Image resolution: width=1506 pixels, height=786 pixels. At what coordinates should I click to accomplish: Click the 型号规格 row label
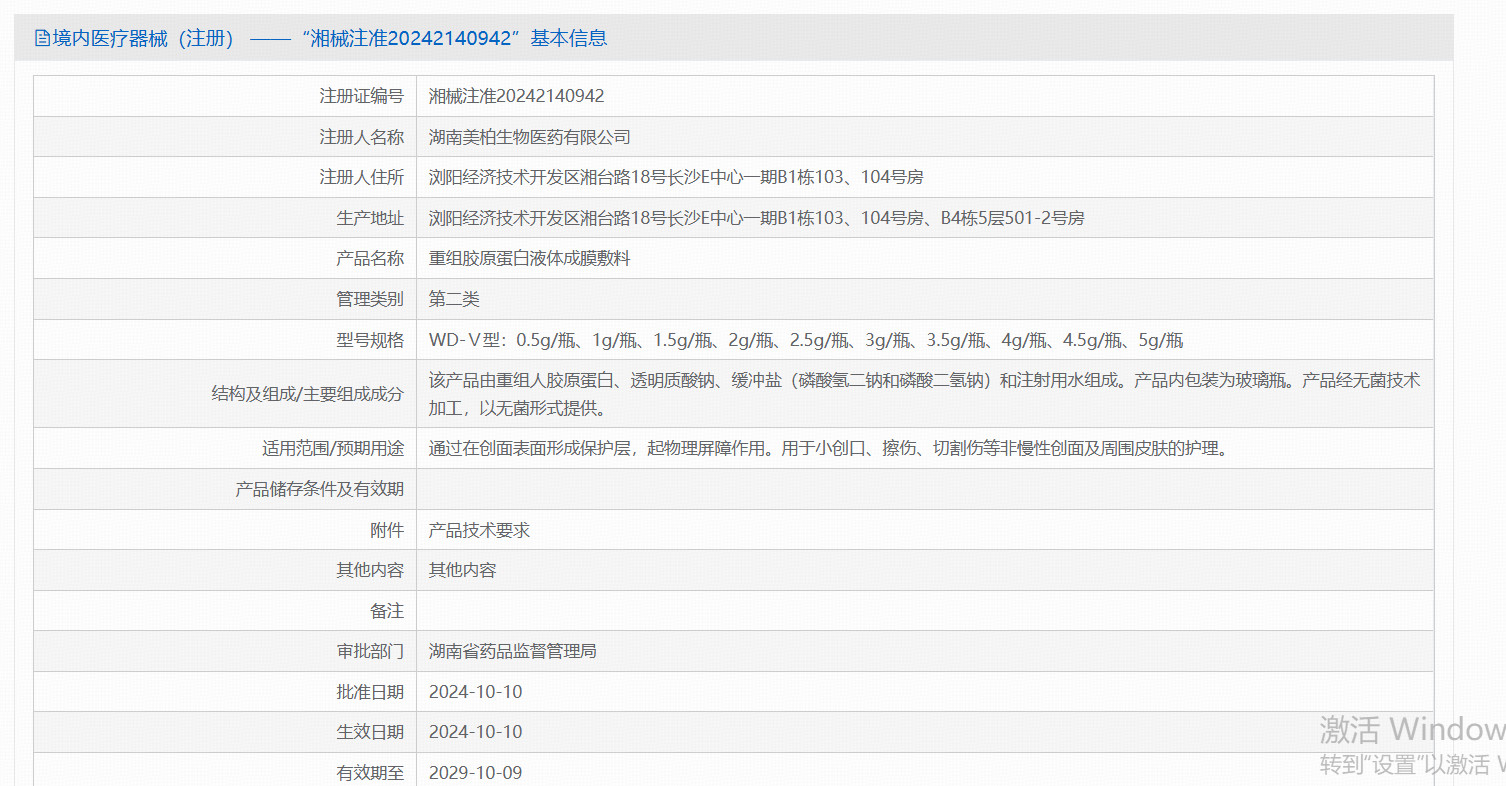[369, 340]
